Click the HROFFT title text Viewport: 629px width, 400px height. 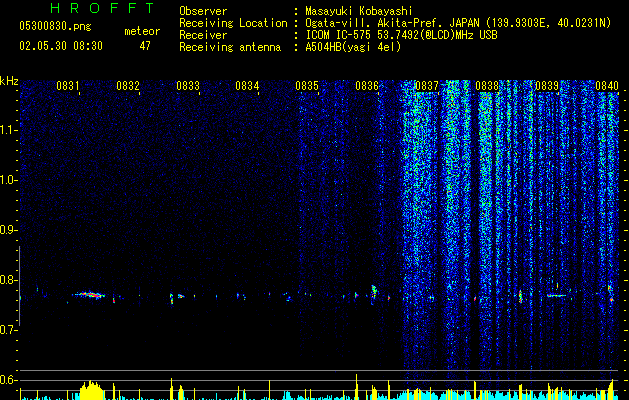(102, 8)
